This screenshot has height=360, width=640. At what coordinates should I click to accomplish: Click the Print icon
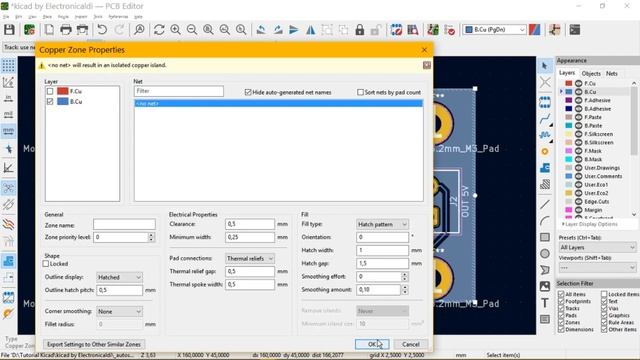coord(66,30)
